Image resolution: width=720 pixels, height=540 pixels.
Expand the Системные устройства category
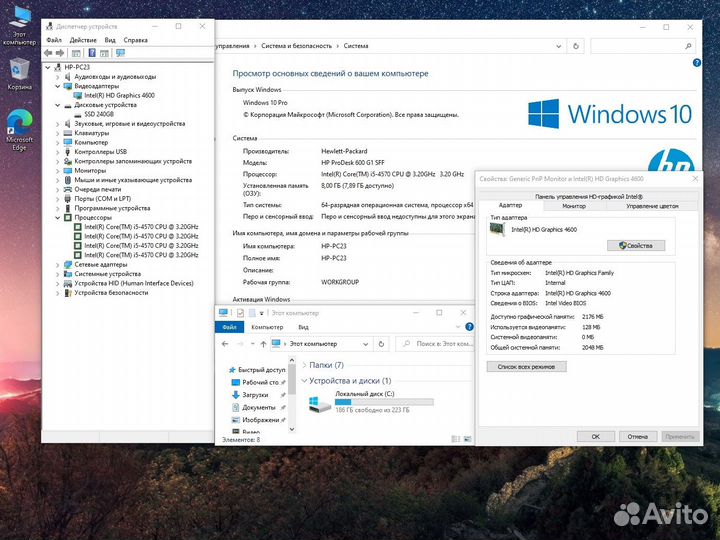click(58, 274)
